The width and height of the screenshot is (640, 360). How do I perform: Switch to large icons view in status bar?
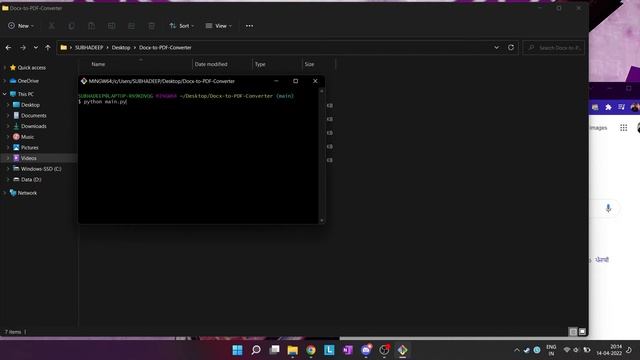tap(582, 332)
